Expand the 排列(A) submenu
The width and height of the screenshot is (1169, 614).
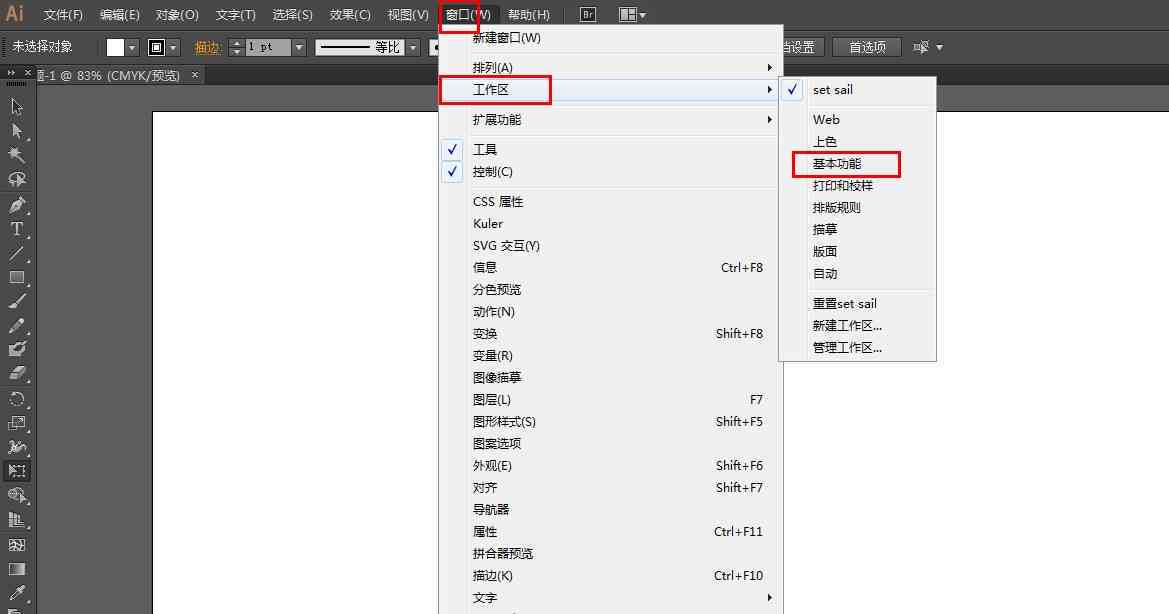[609, 67]
